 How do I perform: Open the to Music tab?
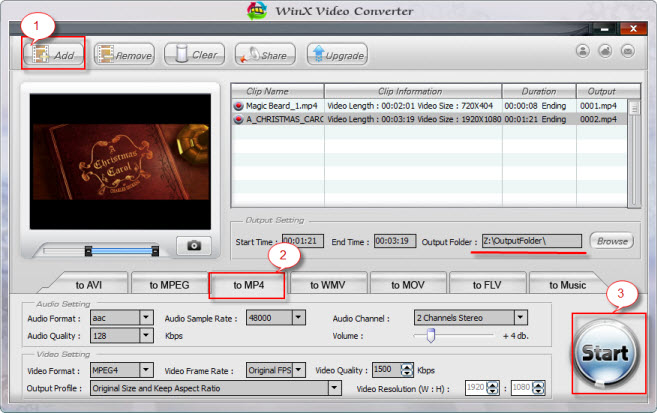pos(567,285)
